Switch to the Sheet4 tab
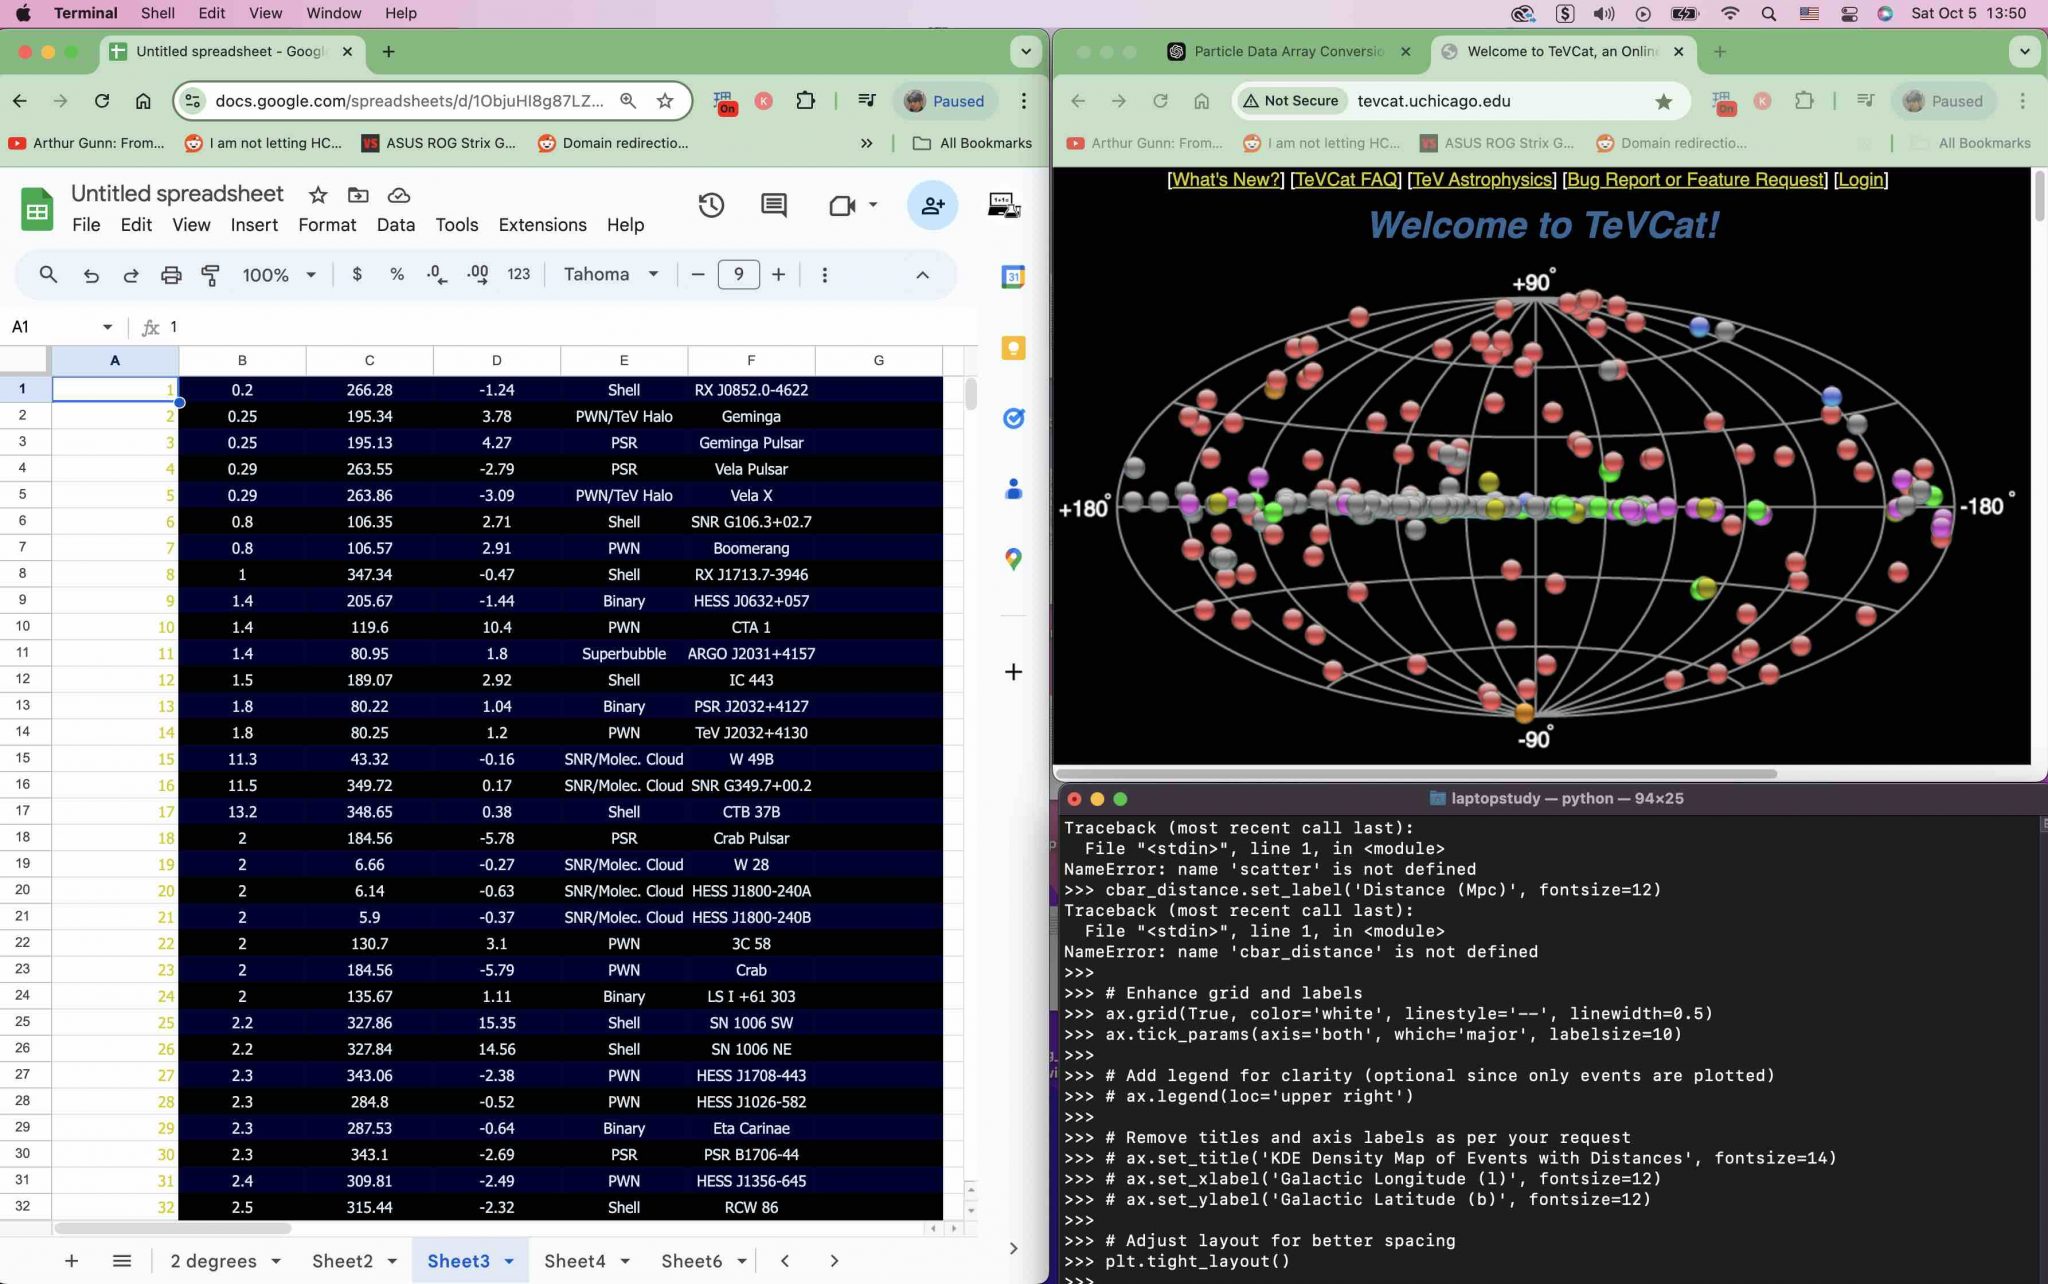 click(x=574, y=1261)
